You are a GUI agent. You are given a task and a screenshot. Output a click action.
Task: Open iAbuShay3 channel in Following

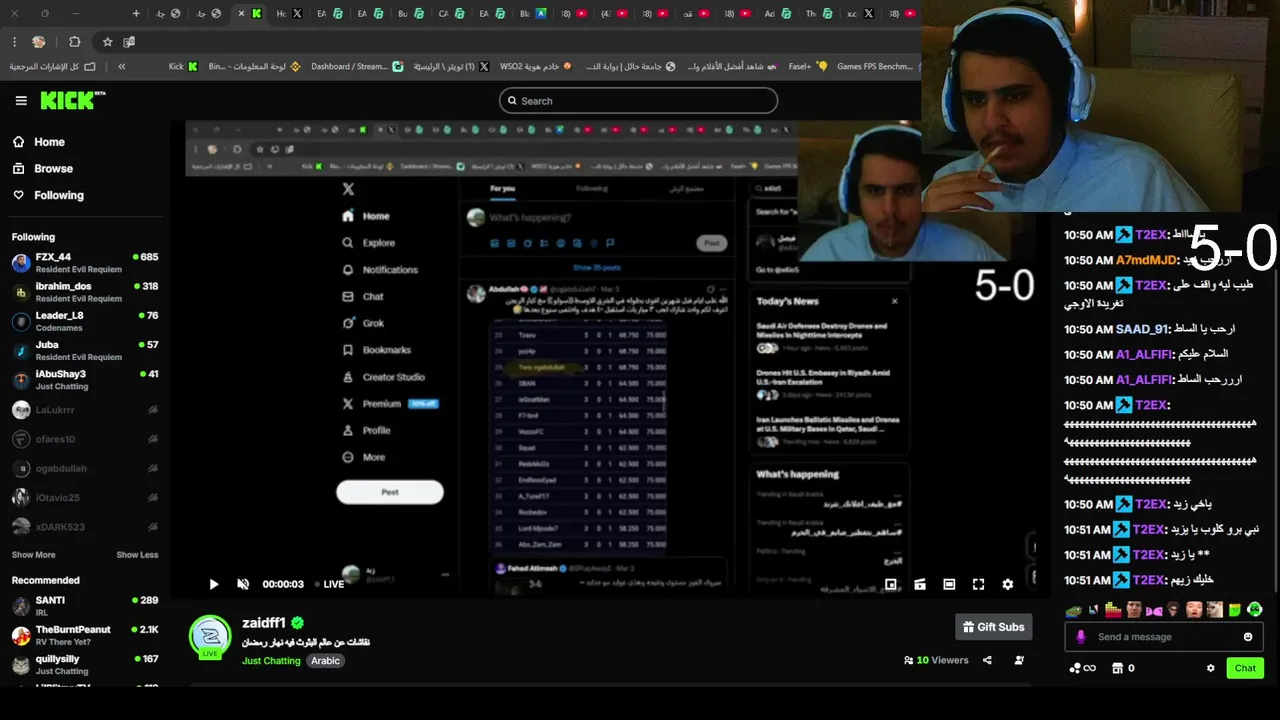pyautogui.click(x=84, y=380)
